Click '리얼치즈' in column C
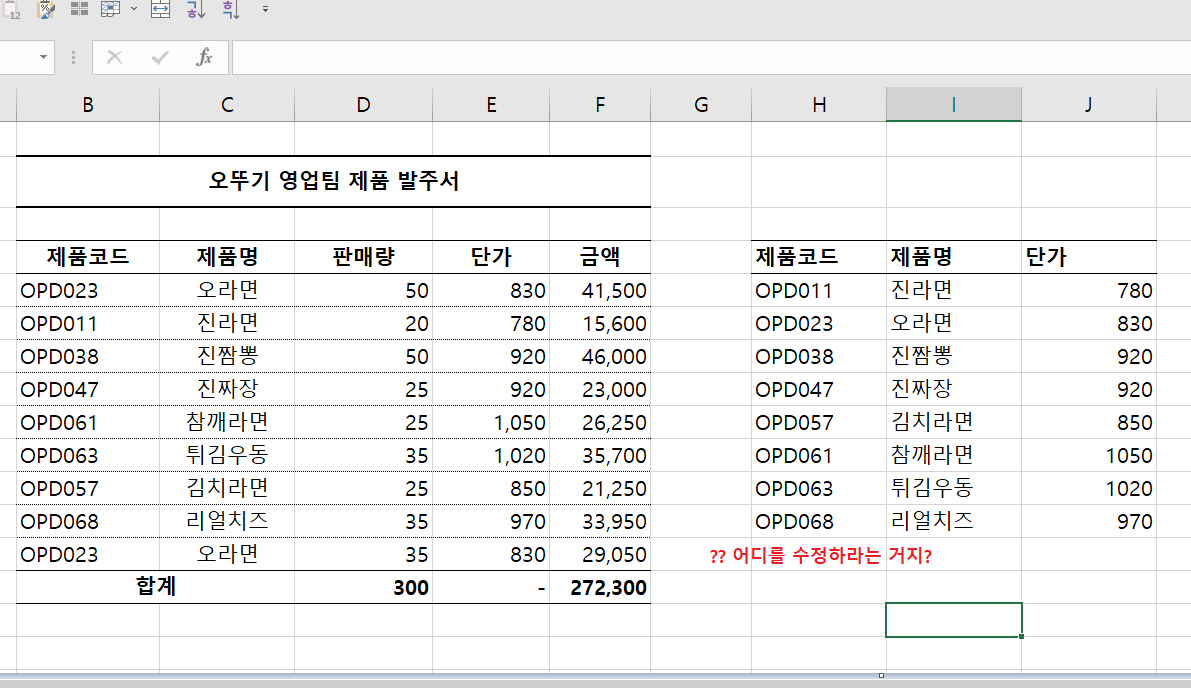The image size is (1191, 688). tap(227, 522)
